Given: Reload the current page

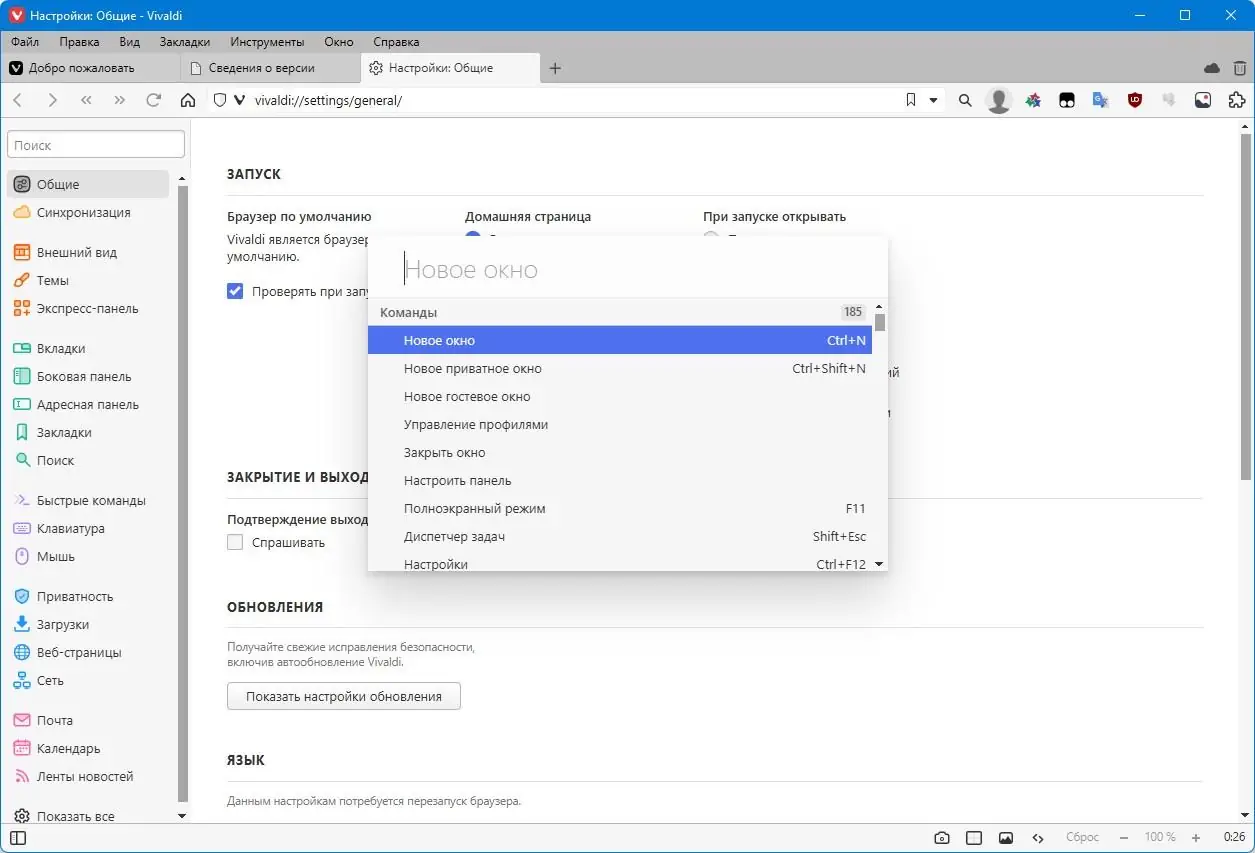Looking at the screenshot, I should (x=153, y=100).
